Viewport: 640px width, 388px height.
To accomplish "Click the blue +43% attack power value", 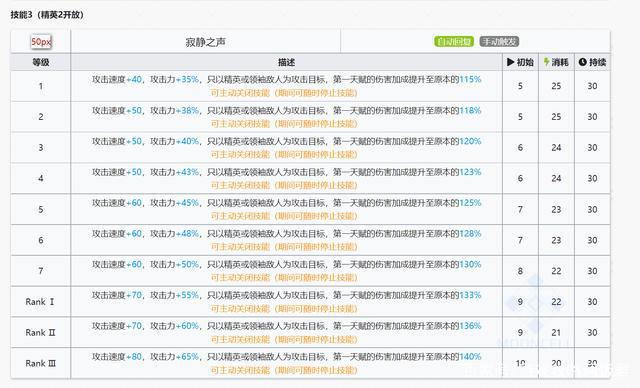I will click(187, 172).
